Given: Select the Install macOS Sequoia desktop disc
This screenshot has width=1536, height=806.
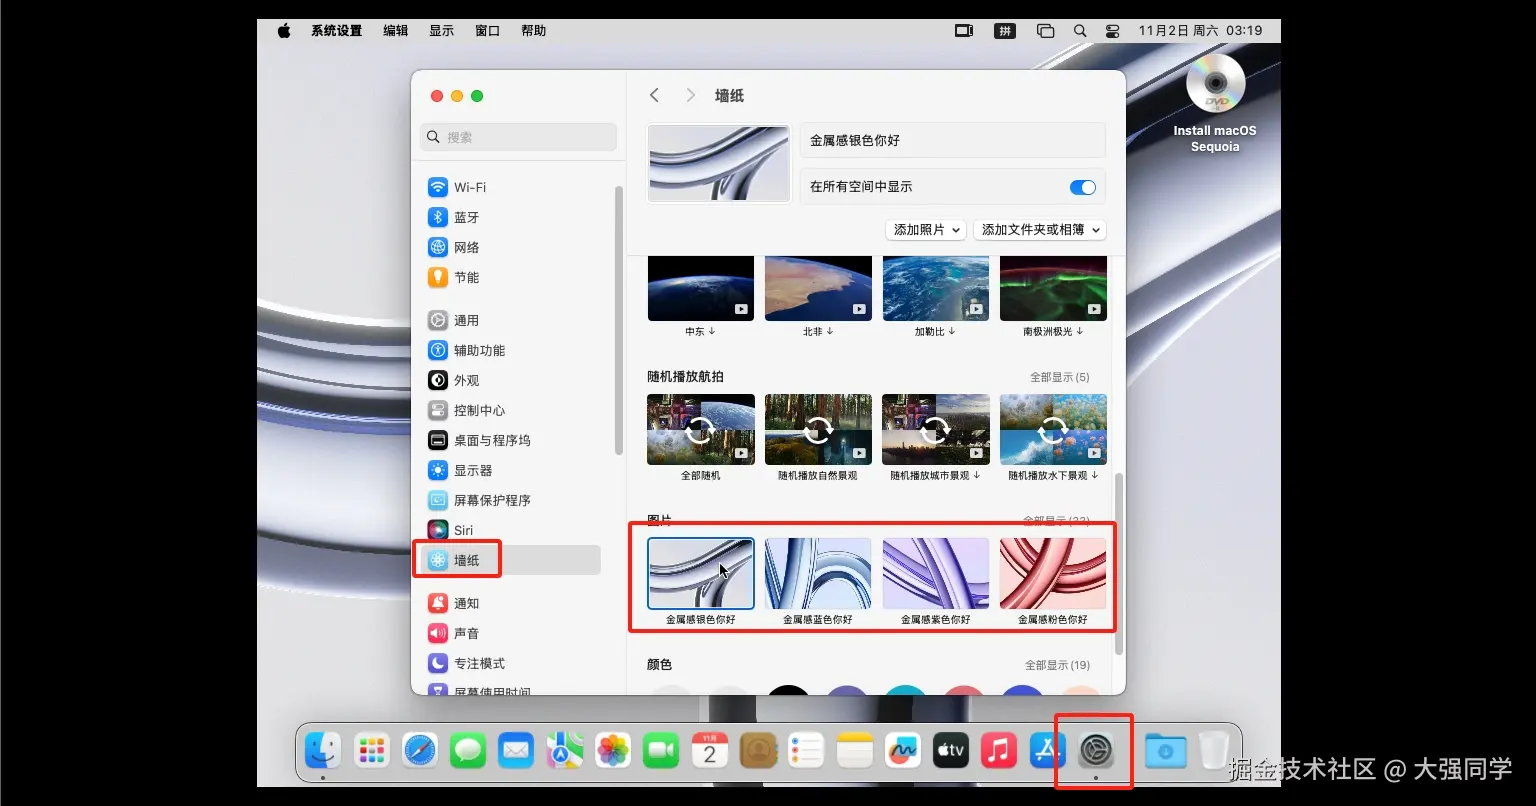Looking at the screenshot, I should [x=1215, y=104].
